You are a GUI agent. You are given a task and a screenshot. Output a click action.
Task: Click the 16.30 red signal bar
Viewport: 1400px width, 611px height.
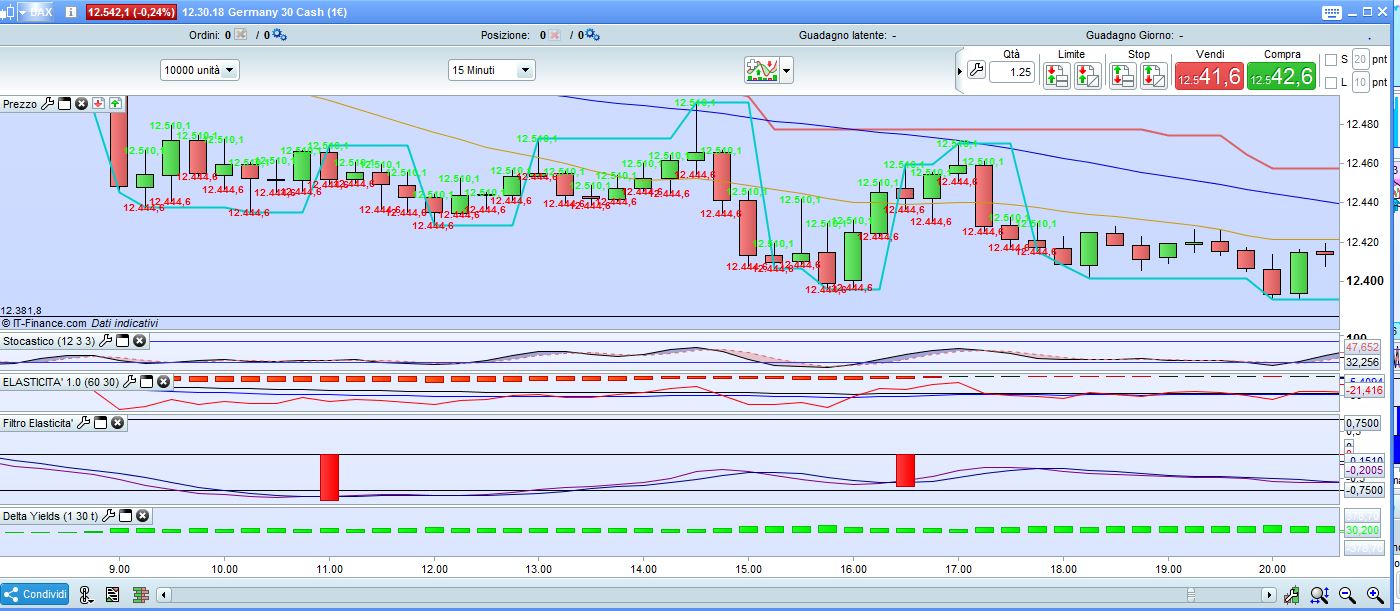(x=906, y=471)
